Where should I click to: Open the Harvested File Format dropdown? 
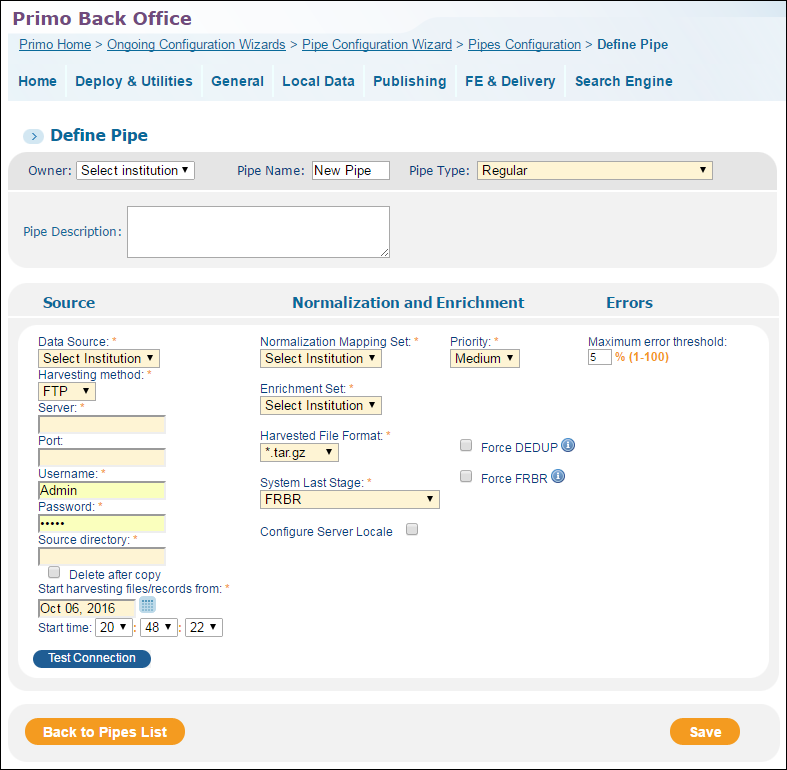[299, 452]
